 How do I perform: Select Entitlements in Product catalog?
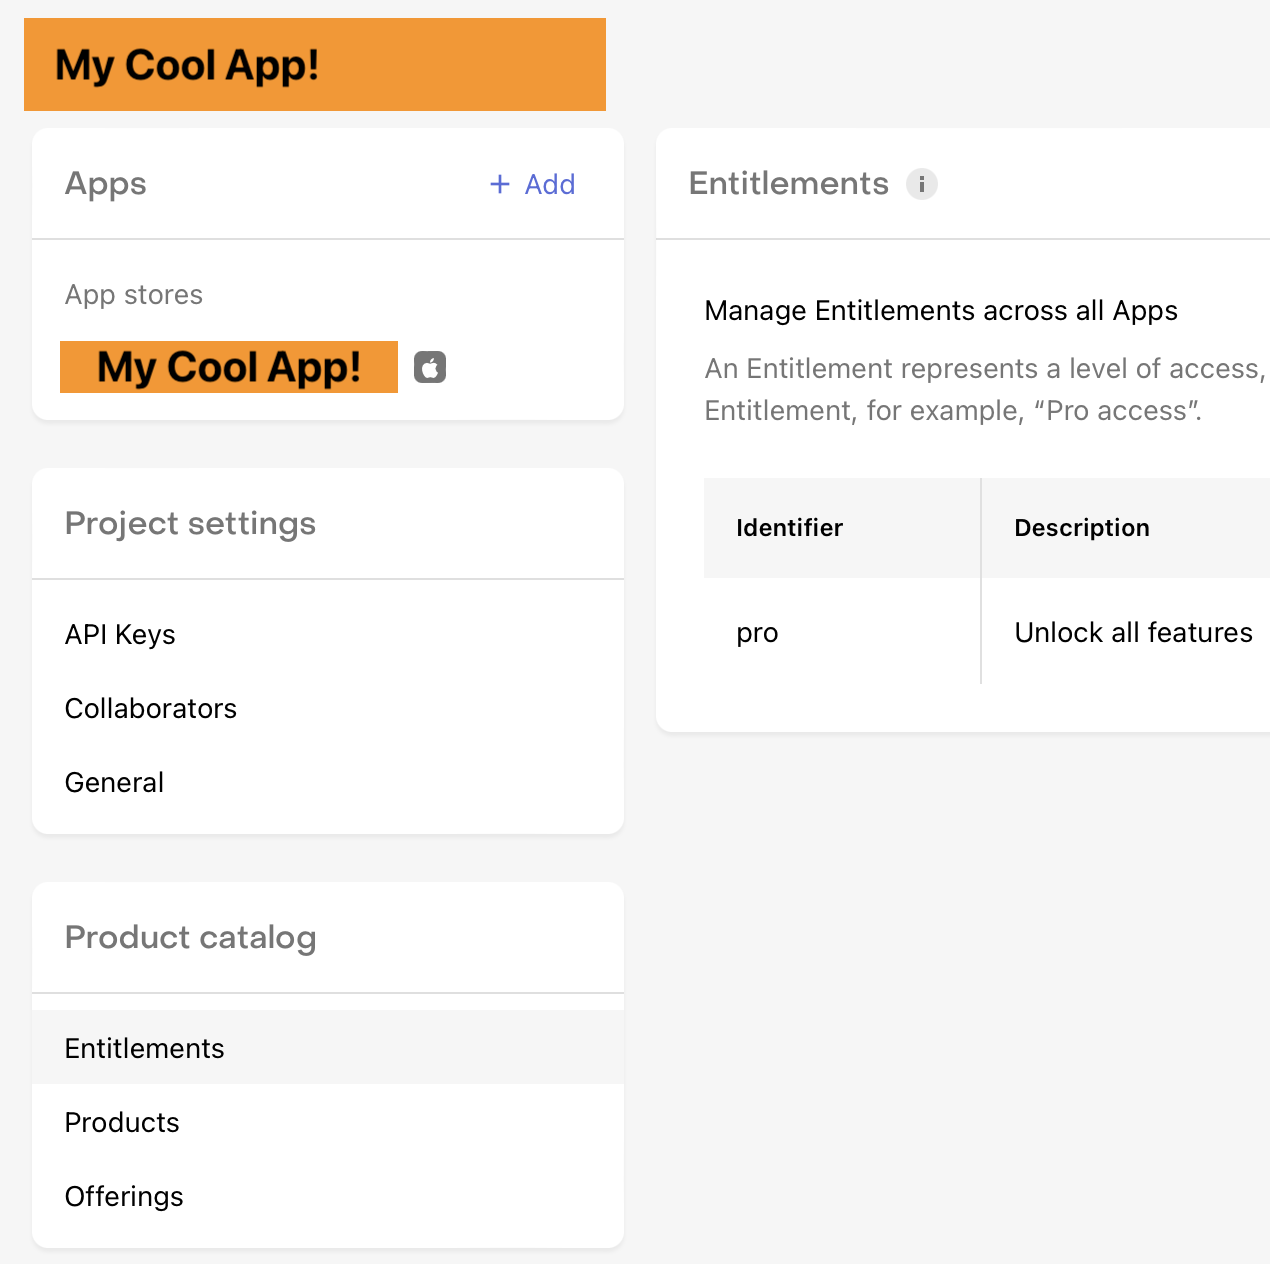[x=145, y=1048]
